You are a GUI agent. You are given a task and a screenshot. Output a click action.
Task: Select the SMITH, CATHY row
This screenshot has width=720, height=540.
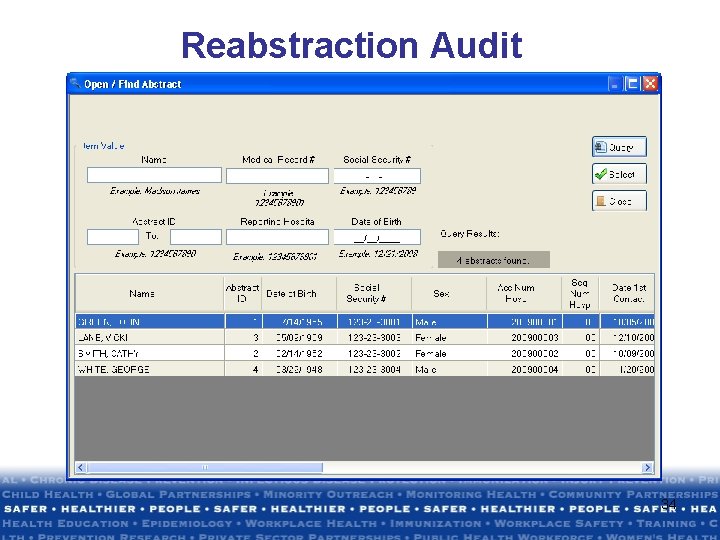click(x=365, y=353)
